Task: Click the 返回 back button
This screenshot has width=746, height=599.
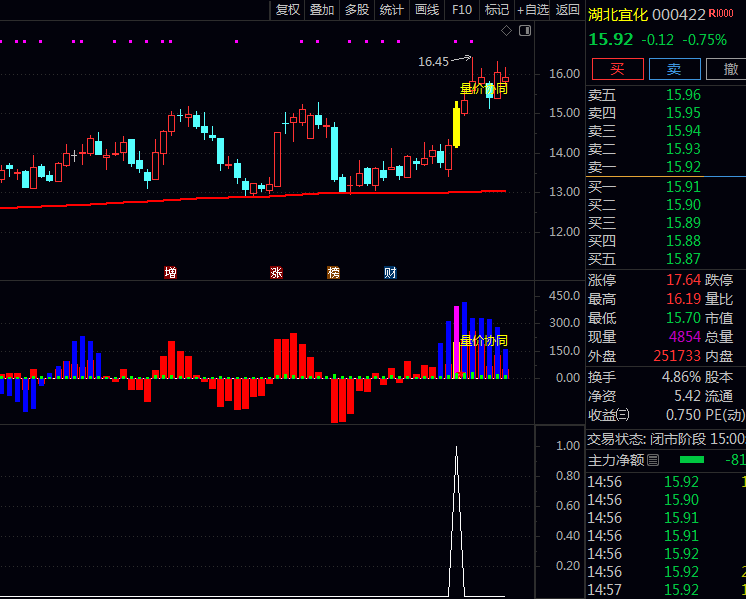Action: (568, 10)
